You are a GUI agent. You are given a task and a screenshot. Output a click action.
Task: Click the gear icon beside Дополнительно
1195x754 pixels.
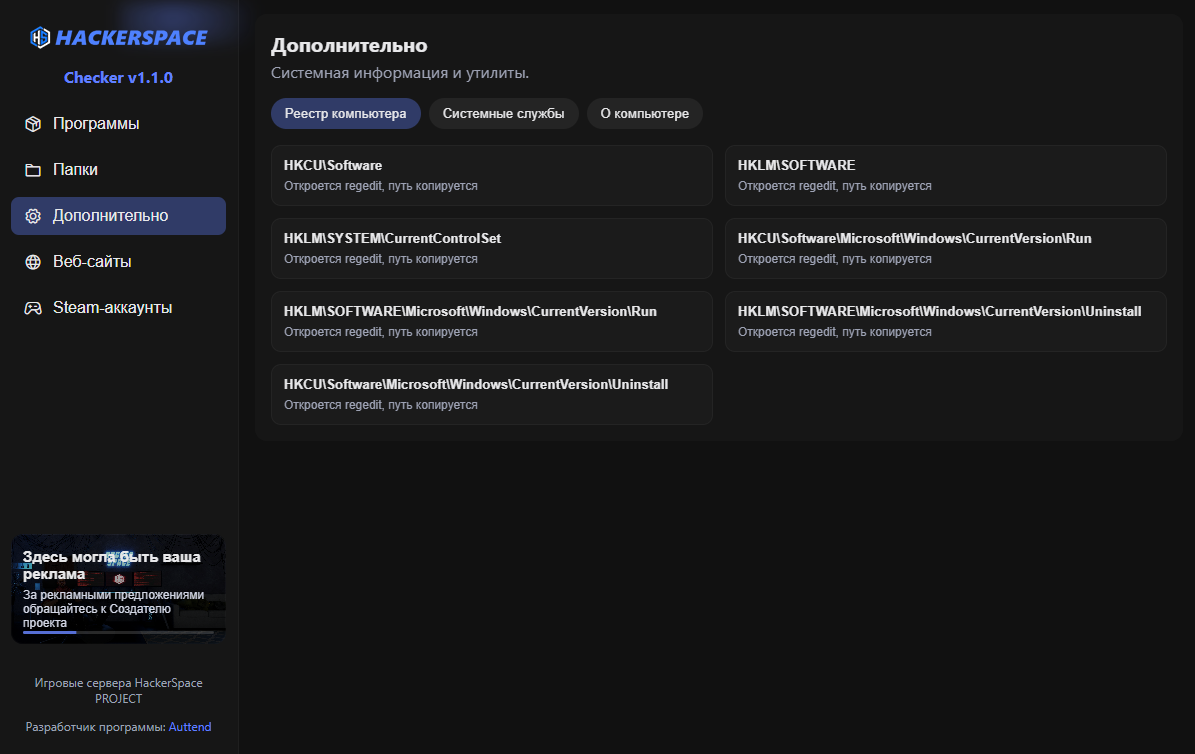click(x=33, y=216)
